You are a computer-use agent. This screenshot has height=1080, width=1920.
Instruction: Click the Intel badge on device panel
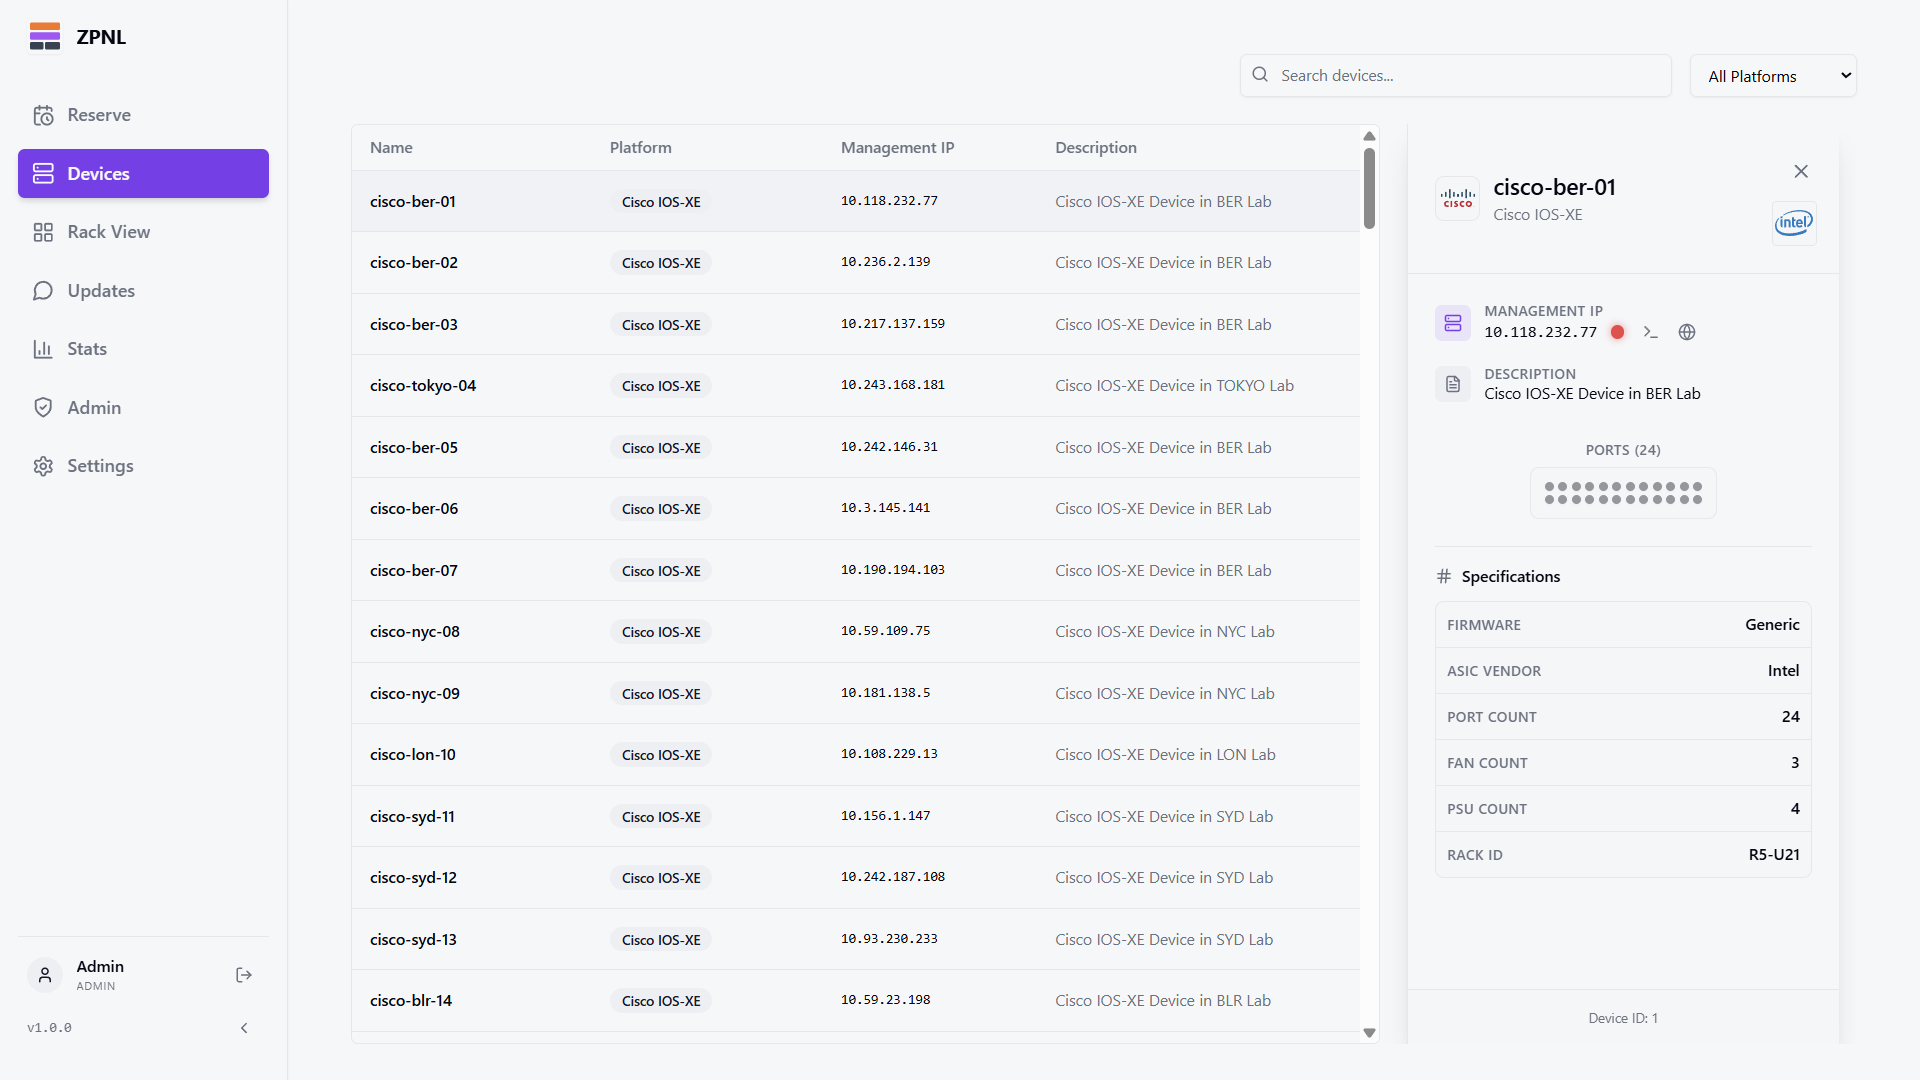(x=1794, y=223)
